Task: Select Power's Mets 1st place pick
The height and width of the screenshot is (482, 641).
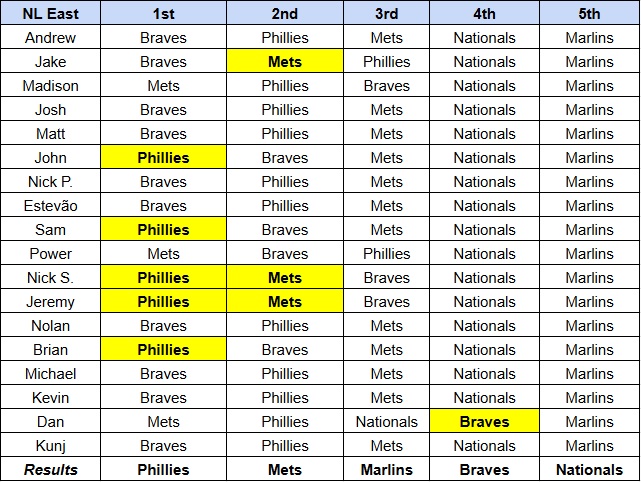Action: tap(163, 254)
